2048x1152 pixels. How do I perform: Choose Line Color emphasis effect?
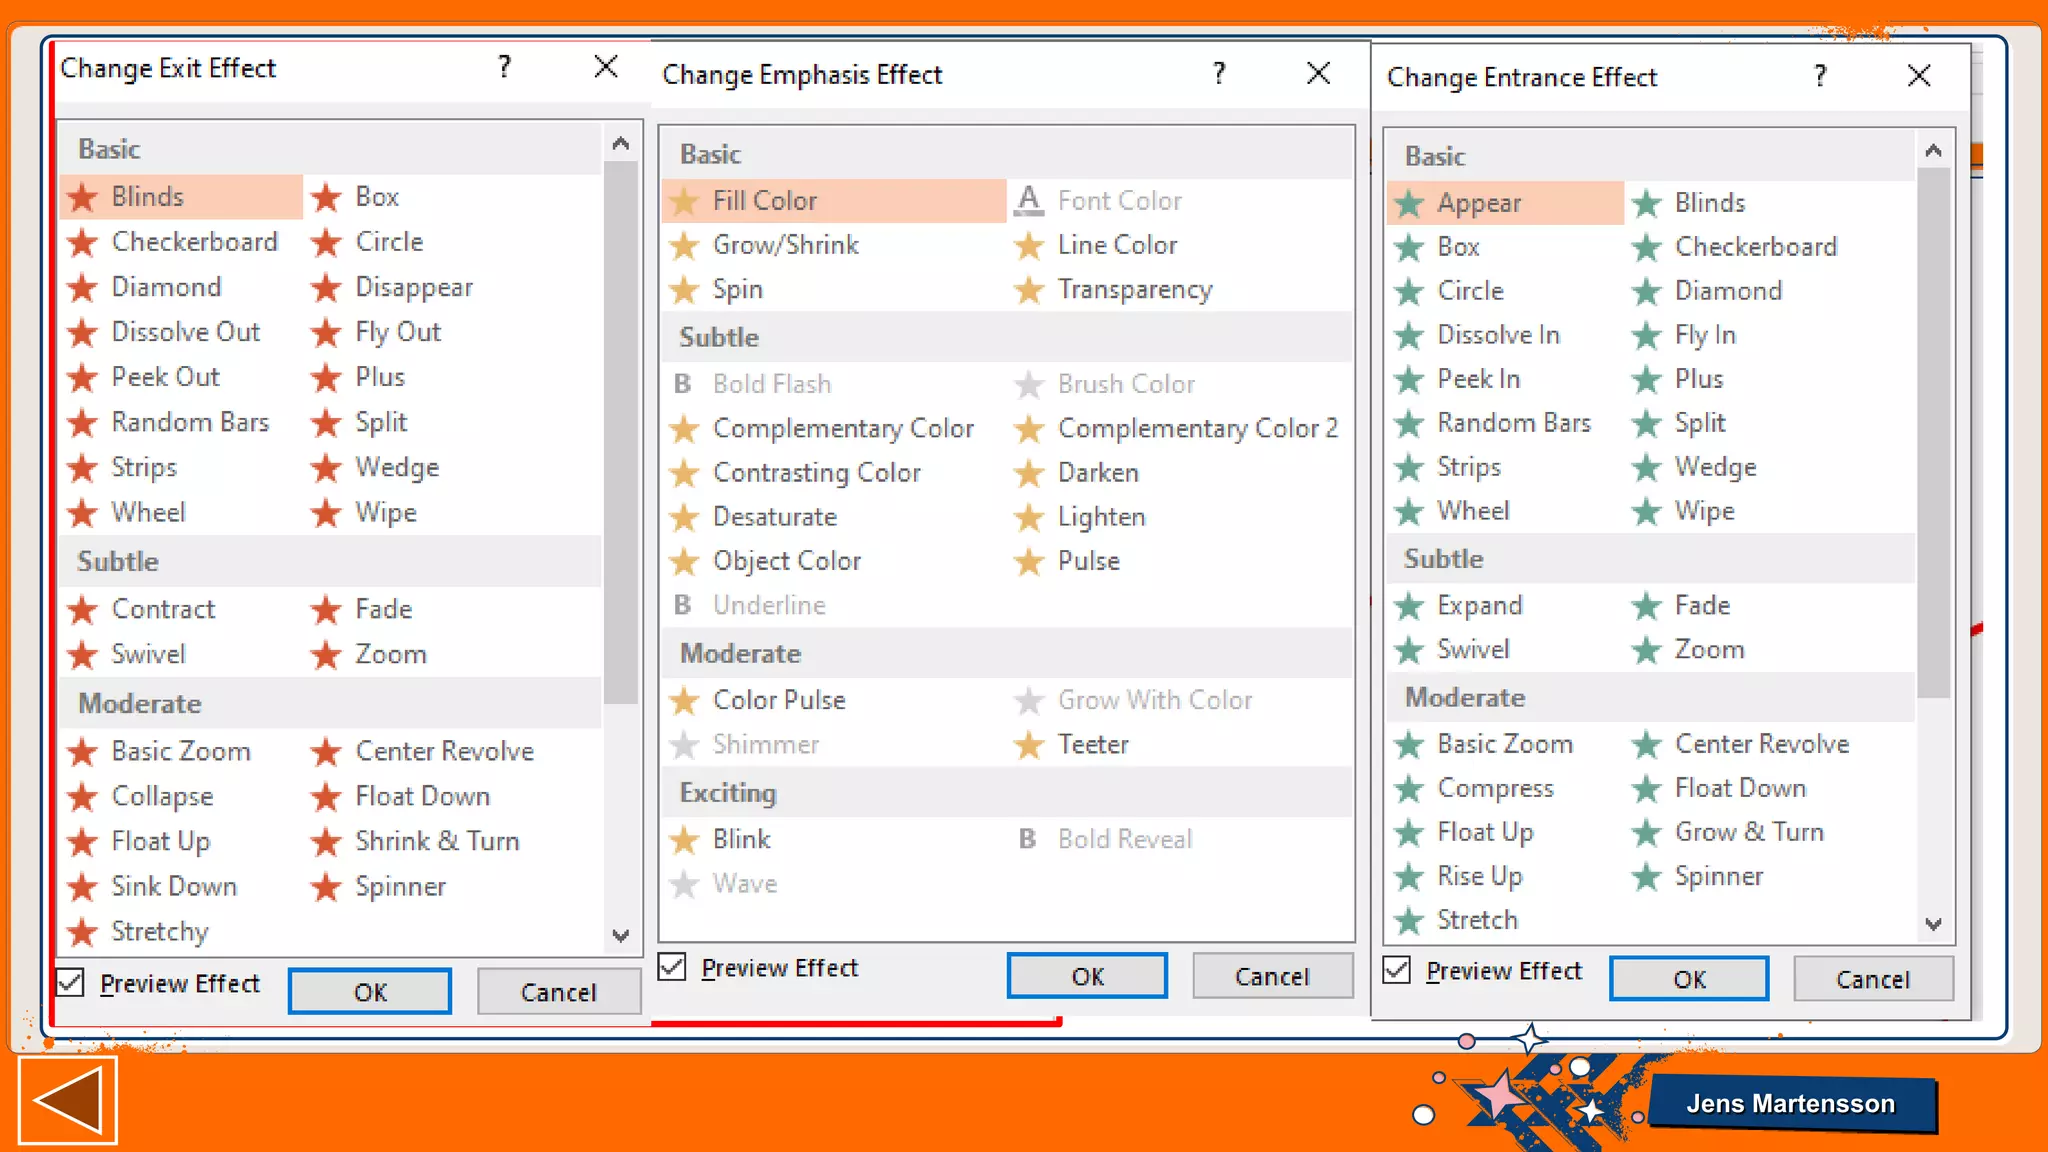click(1117, 245)
